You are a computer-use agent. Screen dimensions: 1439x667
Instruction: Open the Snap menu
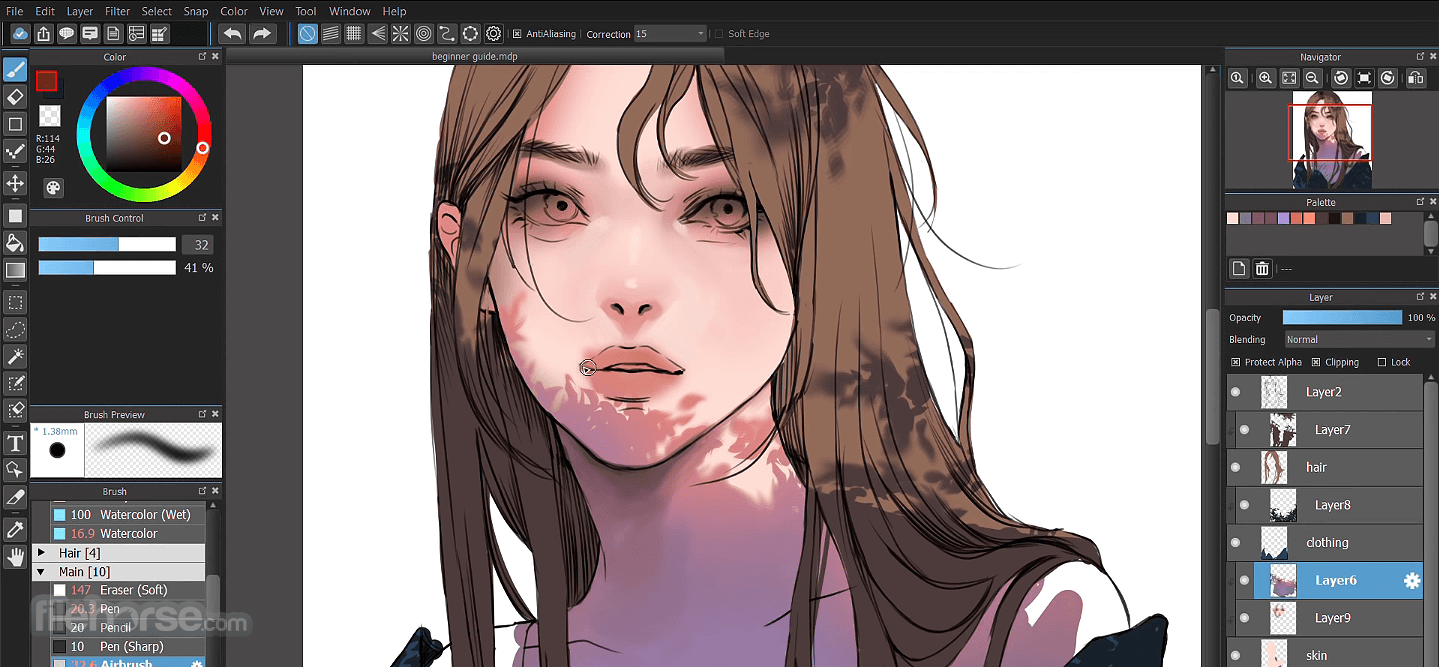196,11
